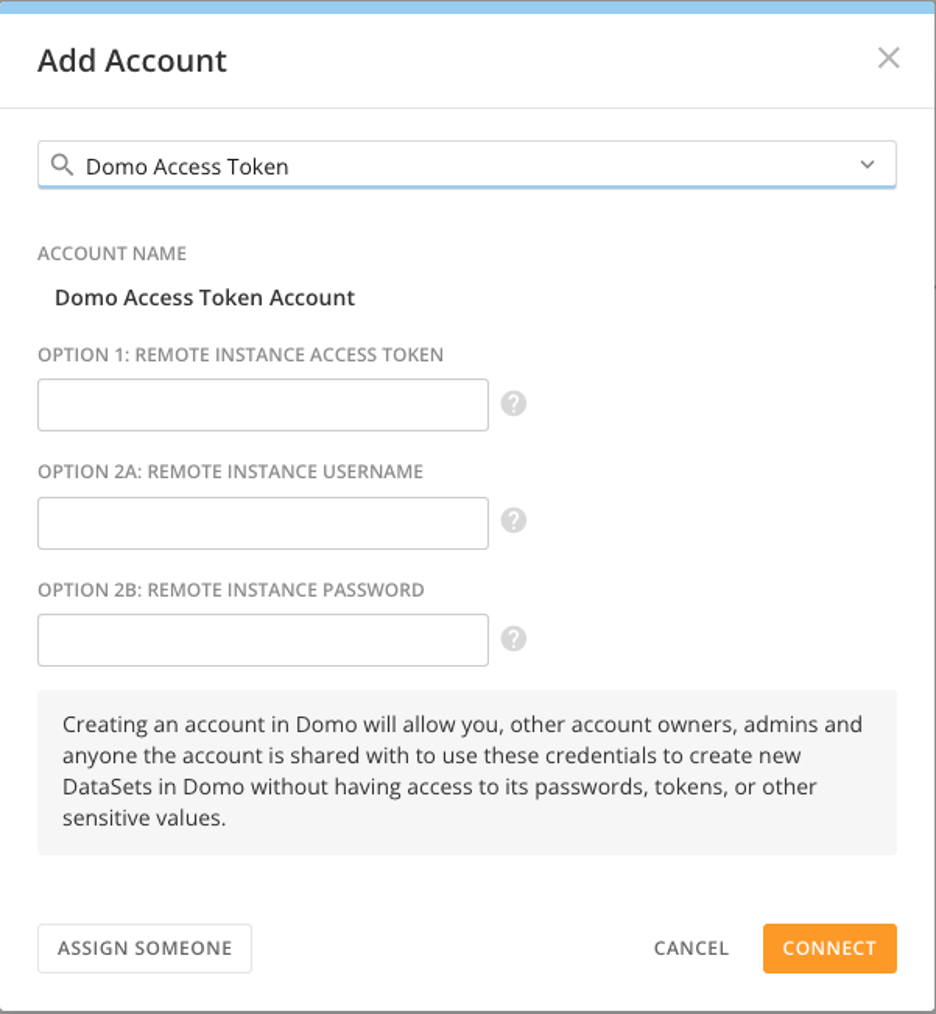This screenshot has height=1014, width=936.
Task: Click the Add Account title
Action: click(131, 61)
